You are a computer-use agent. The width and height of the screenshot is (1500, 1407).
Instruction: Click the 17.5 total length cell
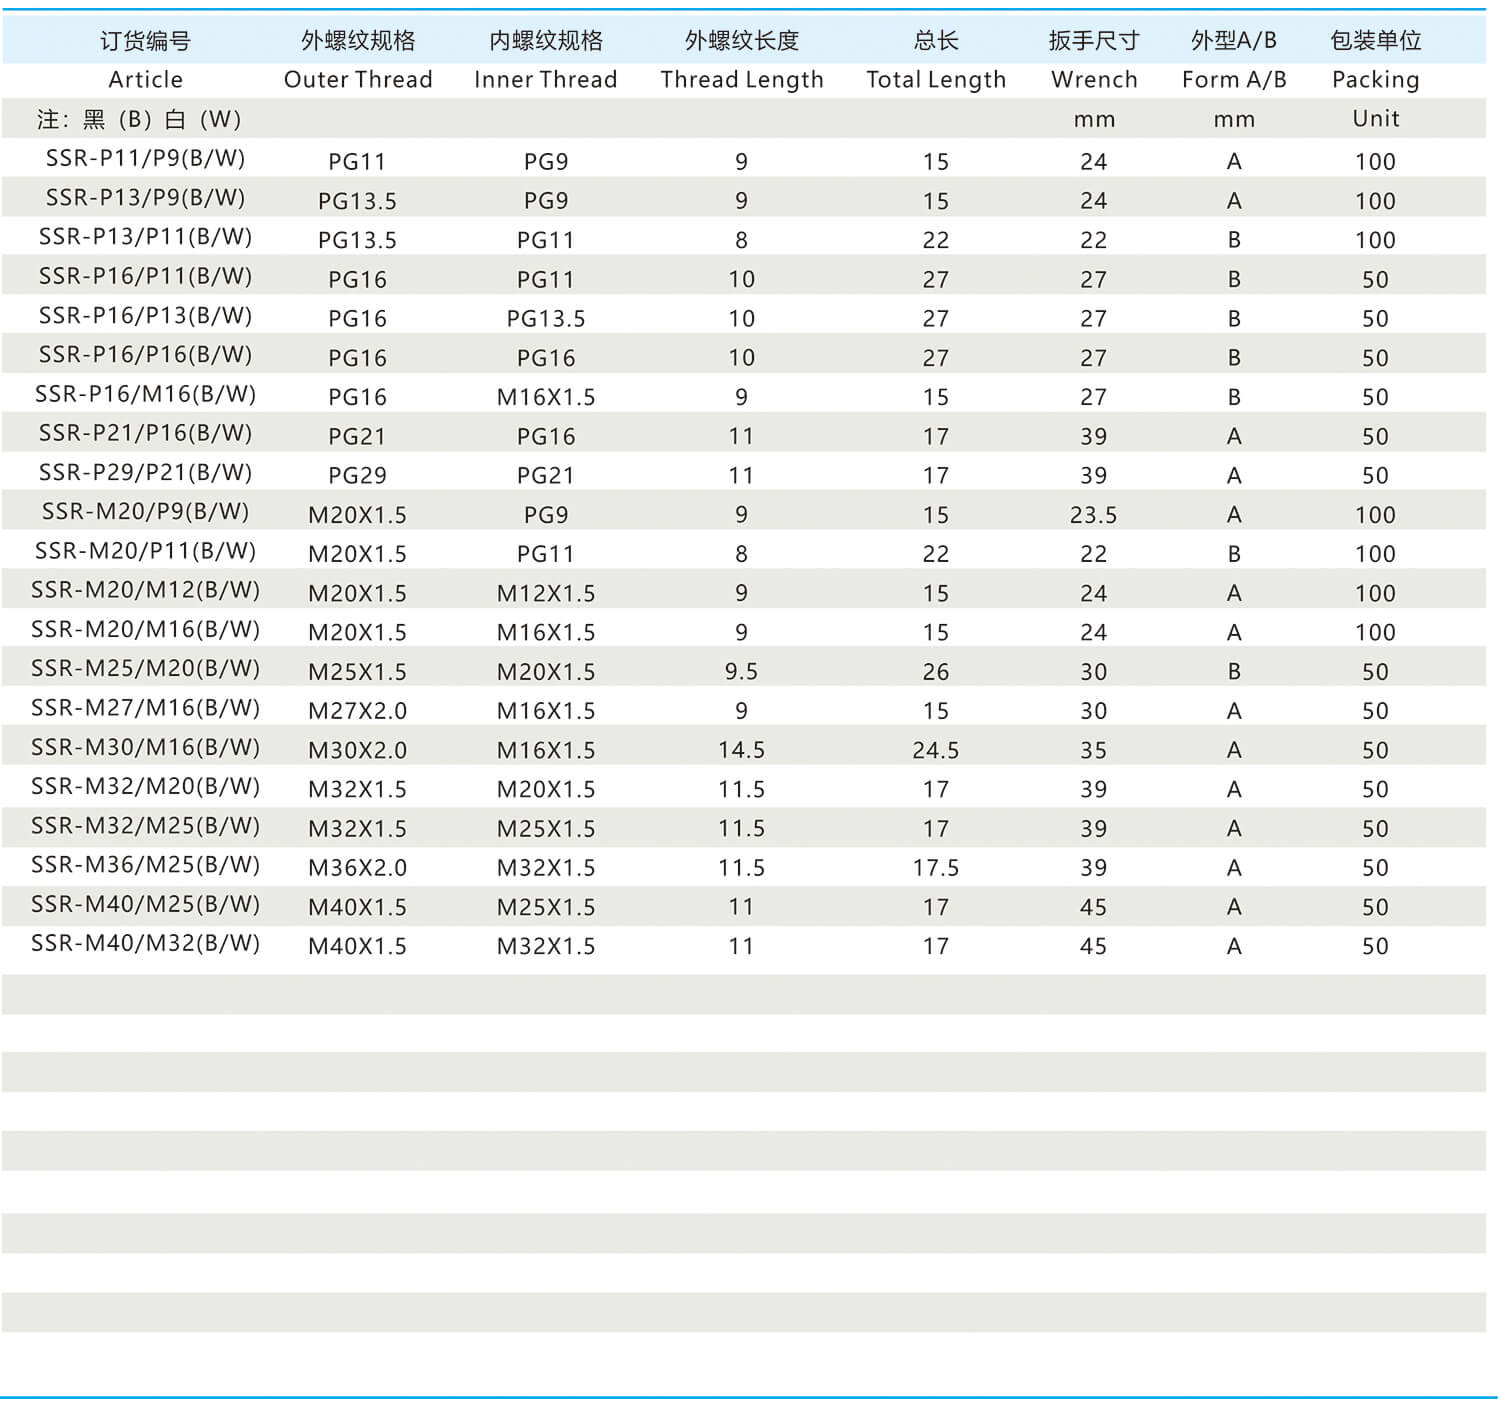(935, 868)
